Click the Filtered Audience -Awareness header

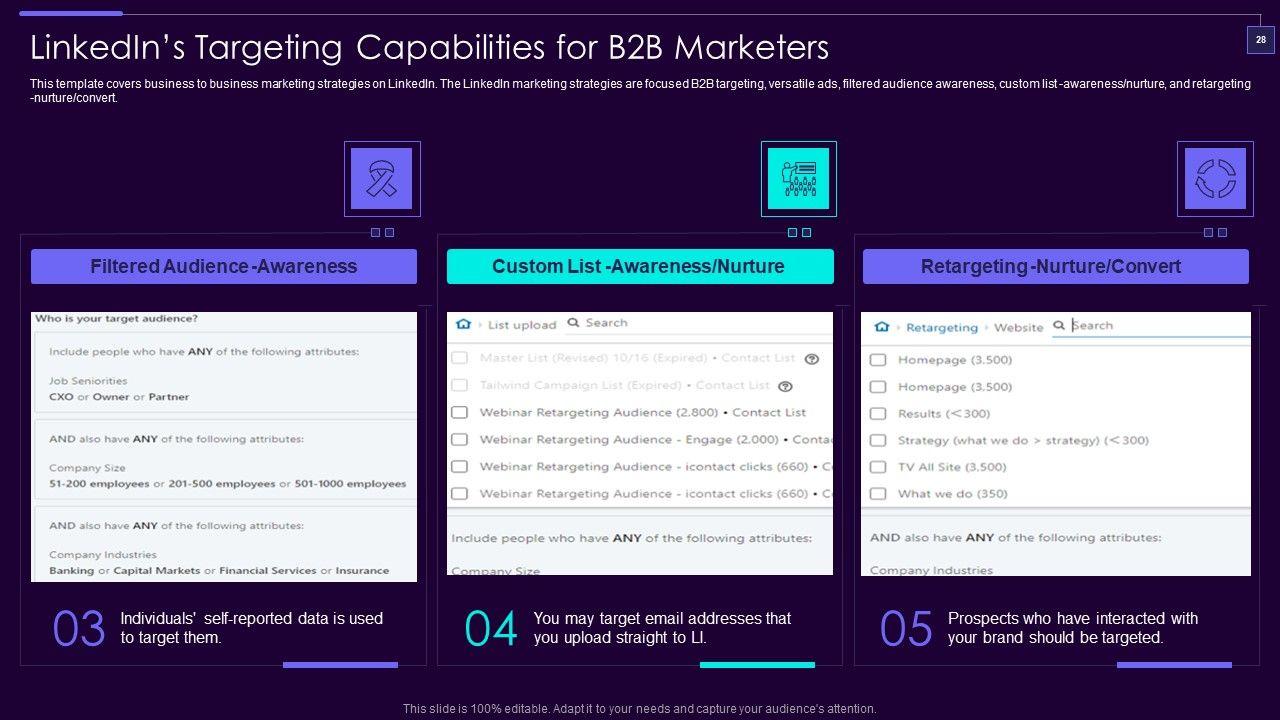coord(224,267)
